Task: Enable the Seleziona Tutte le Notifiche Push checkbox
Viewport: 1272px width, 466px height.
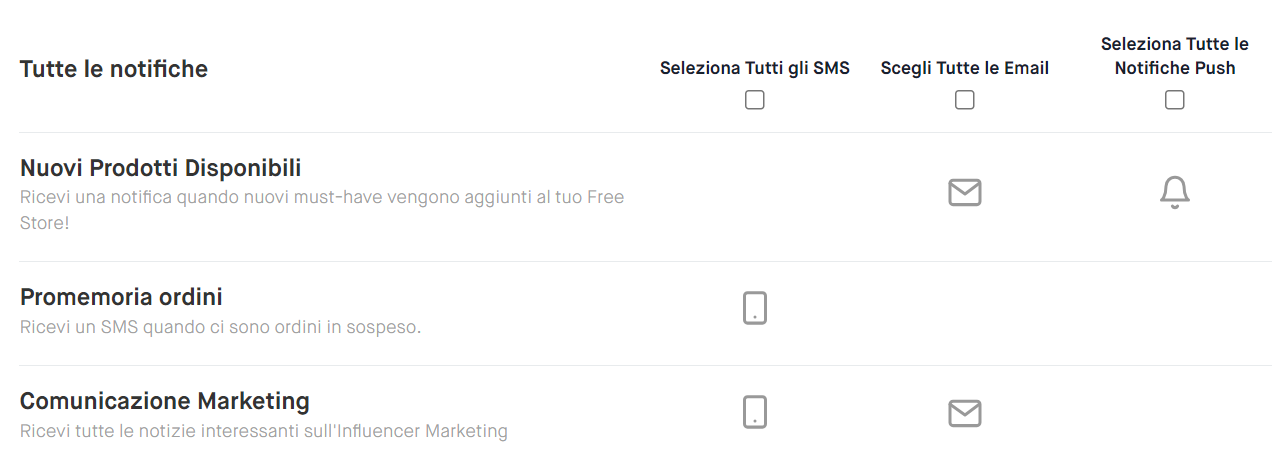Action: click(x=1175, y=100)
